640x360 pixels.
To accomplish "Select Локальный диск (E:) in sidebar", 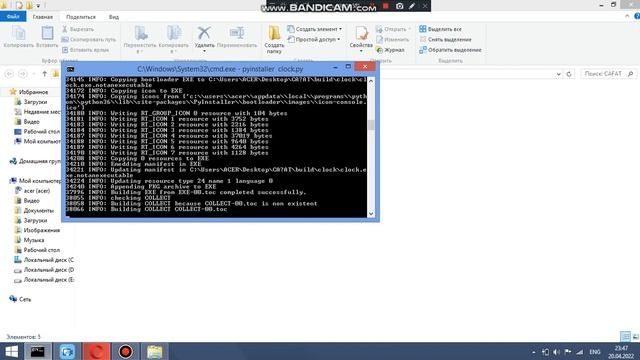I will pyautogui.click(x=48, y=280).
